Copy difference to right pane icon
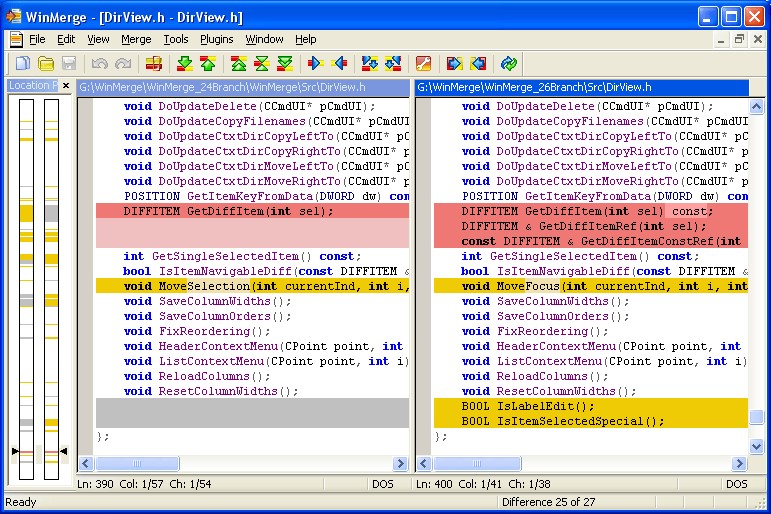The height and width of the screenshot is (514, 771). click(316, 64)
